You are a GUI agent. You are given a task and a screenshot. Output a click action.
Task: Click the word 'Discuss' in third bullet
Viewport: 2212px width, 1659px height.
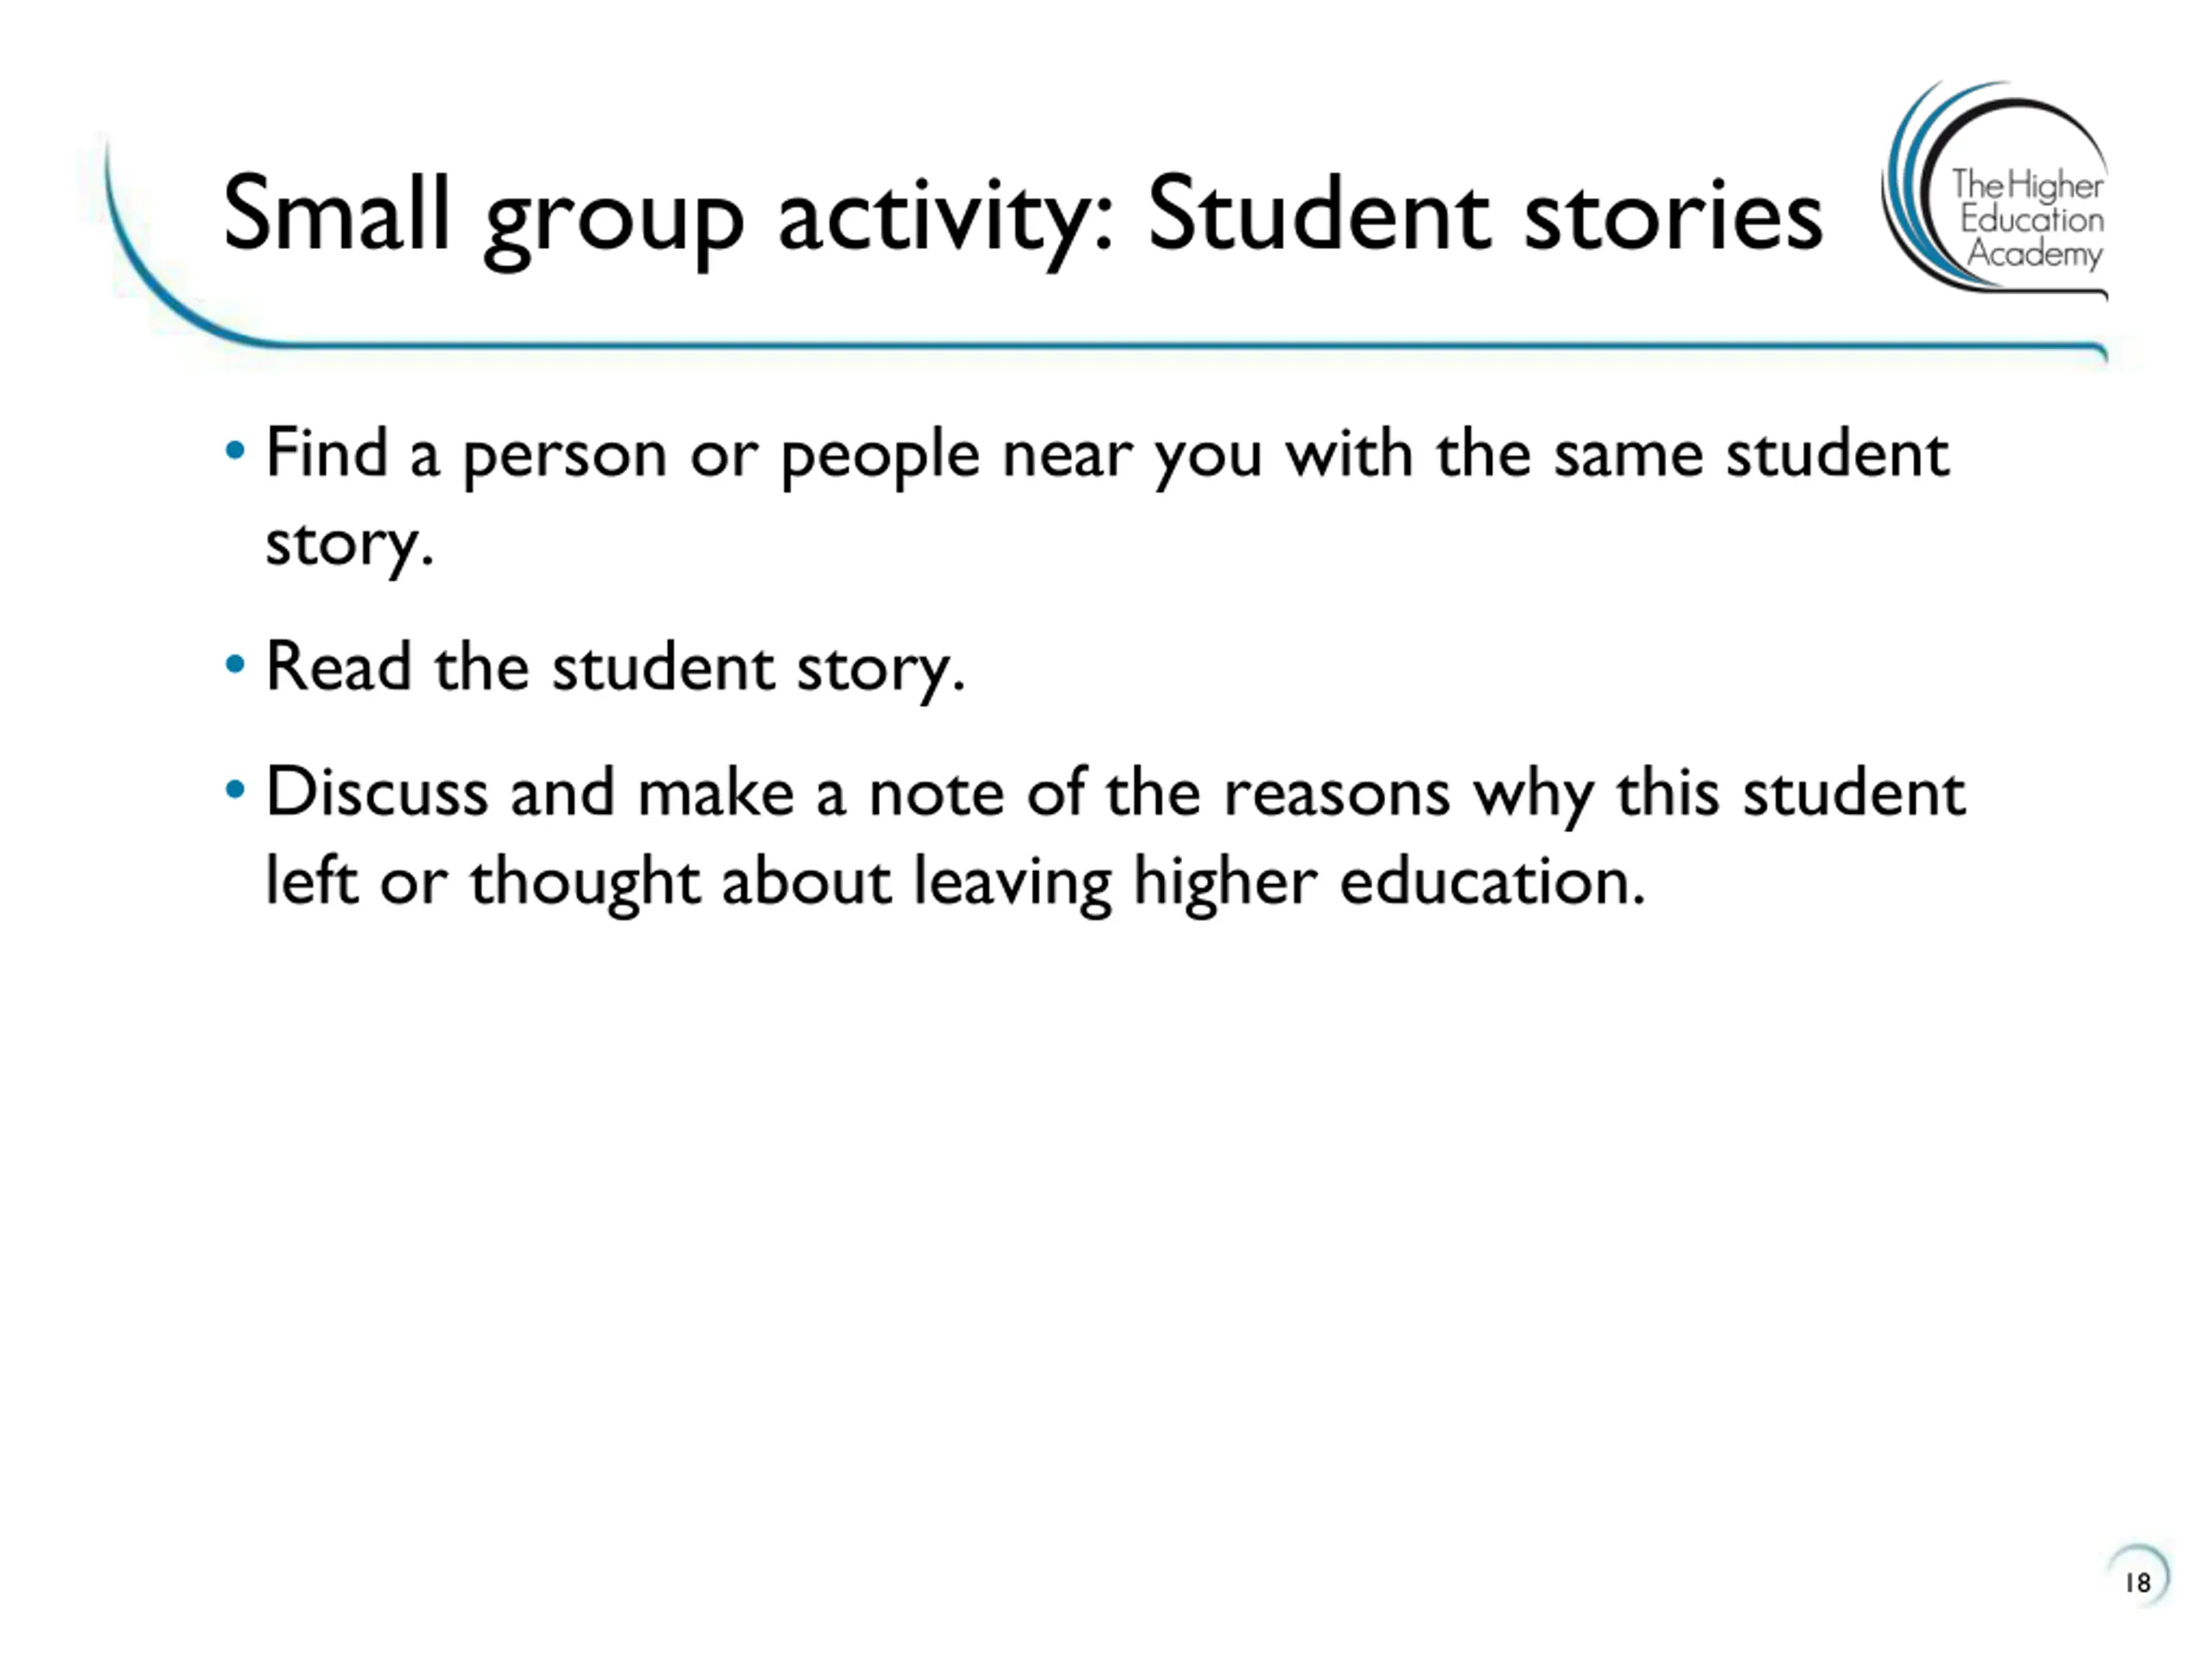point(376,792)
